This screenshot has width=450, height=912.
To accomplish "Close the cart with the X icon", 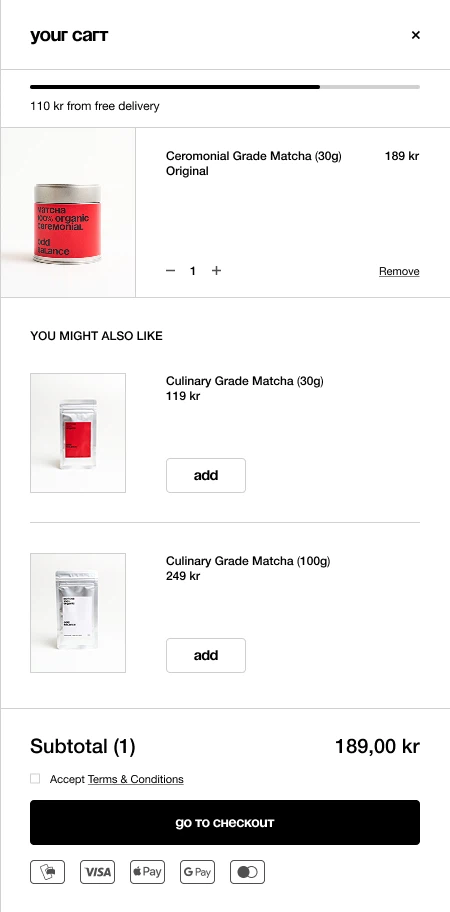I will (415, 35).
